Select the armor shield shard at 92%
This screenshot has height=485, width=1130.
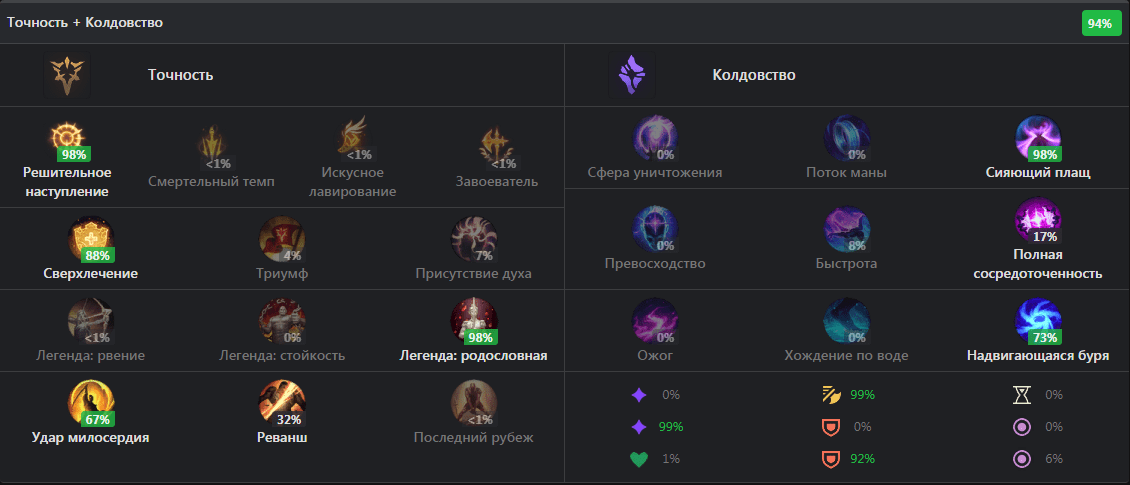(831, 459)
